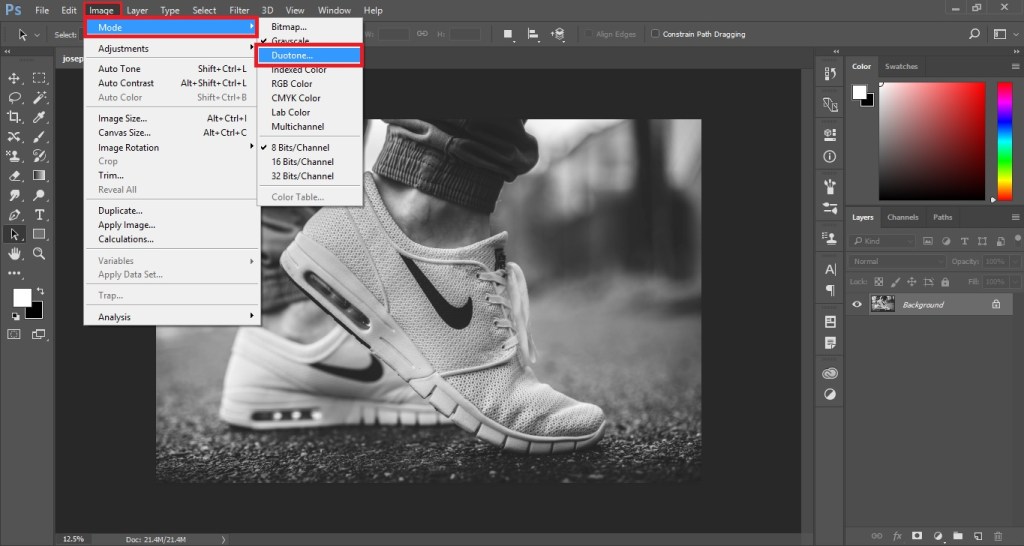Switch to the Swatches tab

(x=901, y=67)
